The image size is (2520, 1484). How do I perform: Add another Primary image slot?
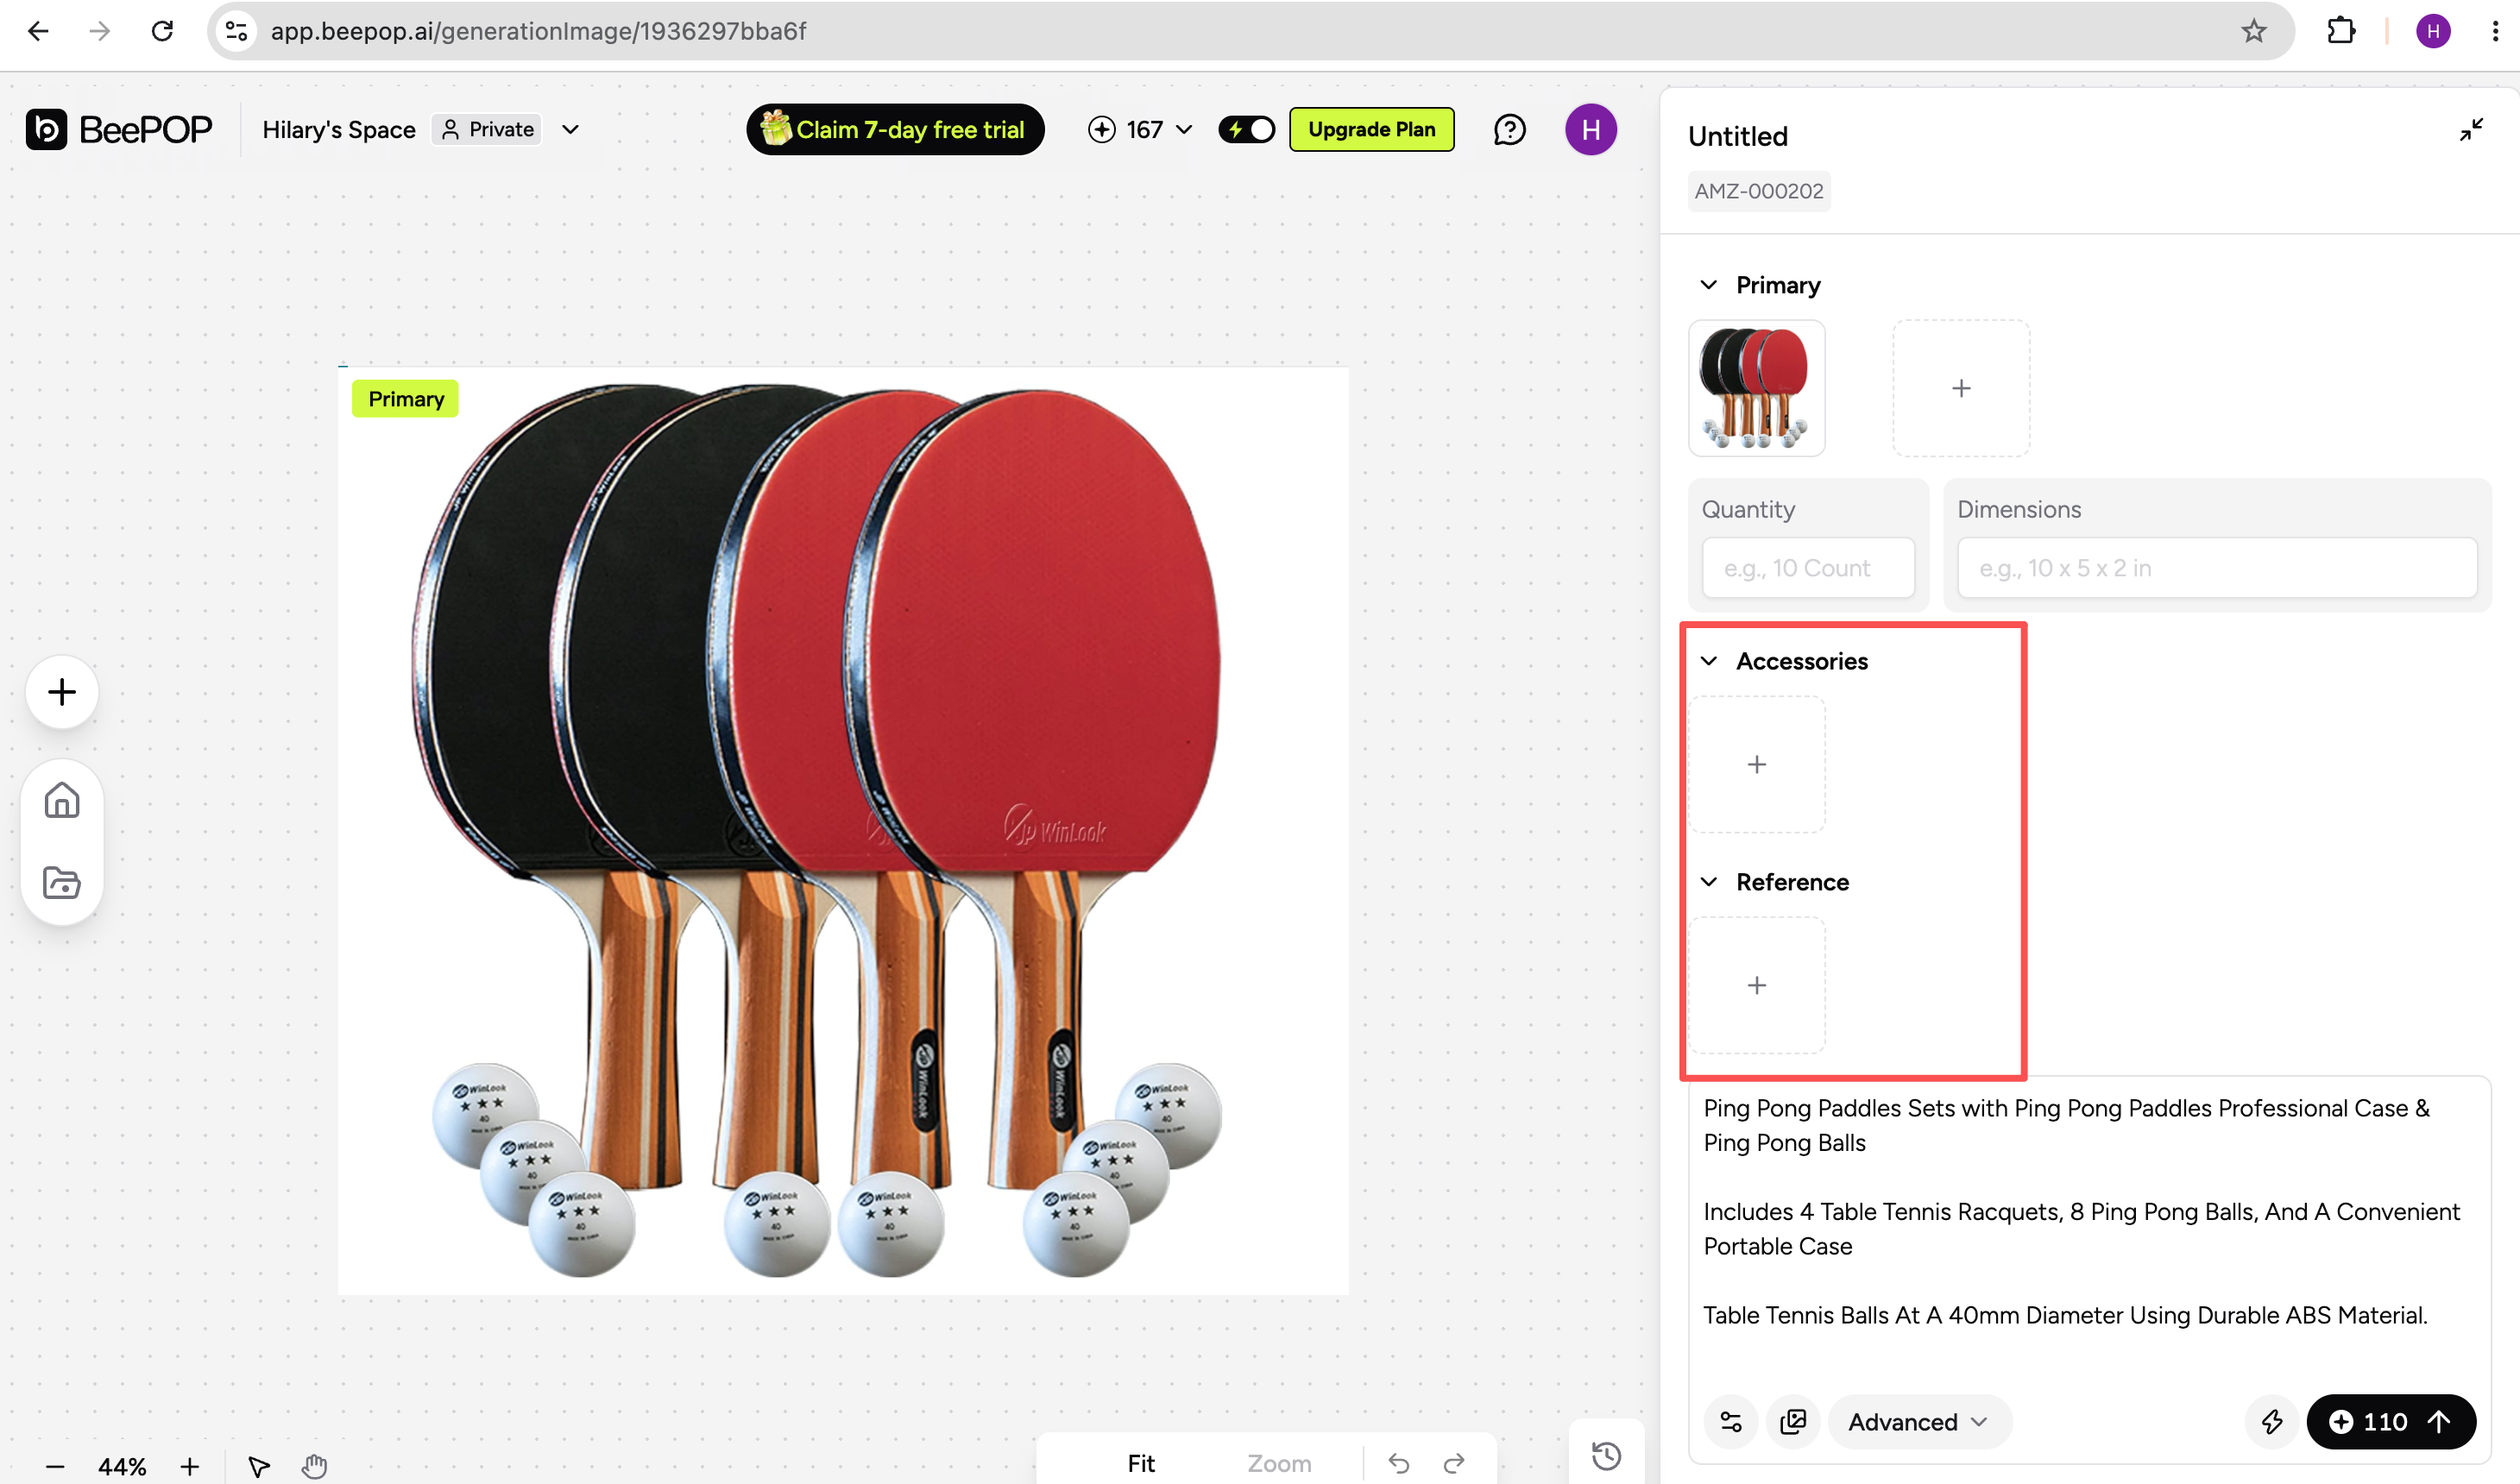point(1961,388)
